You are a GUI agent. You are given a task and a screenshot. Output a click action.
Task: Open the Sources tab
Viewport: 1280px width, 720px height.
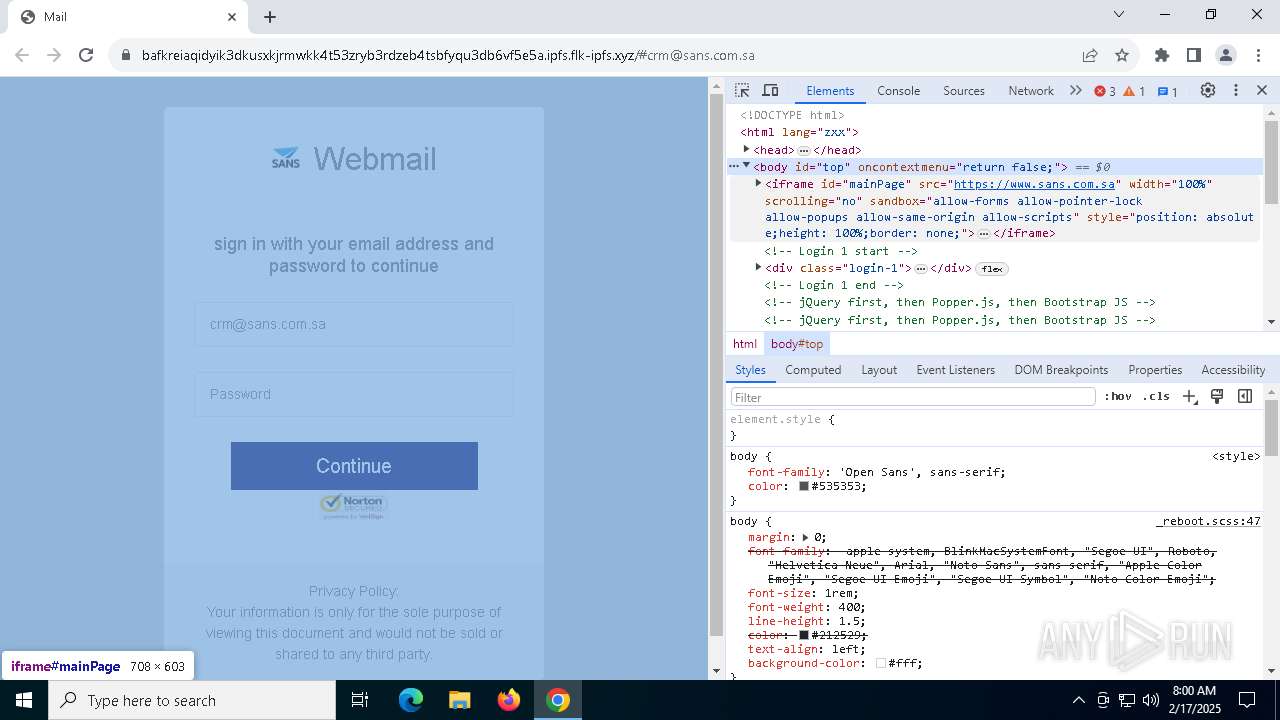point(964,91)
